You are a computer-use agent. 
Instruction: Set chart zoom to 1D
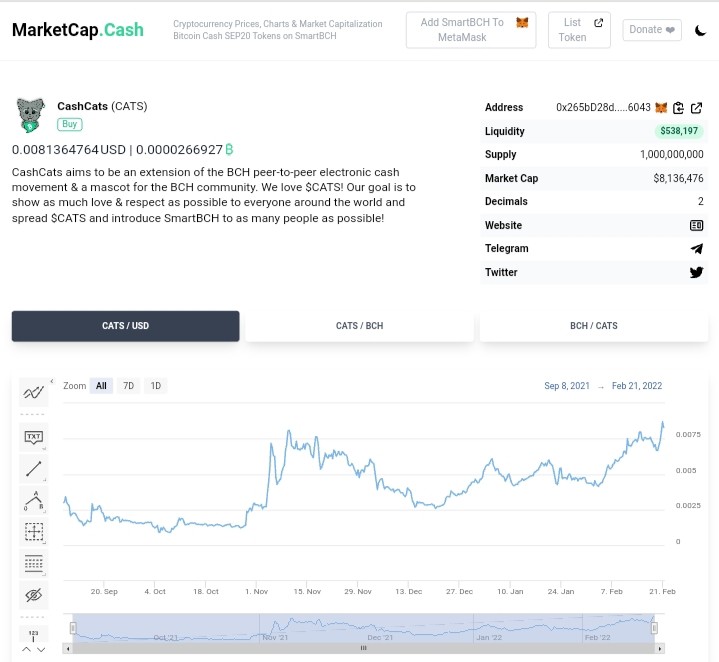(x=156, y=386)
